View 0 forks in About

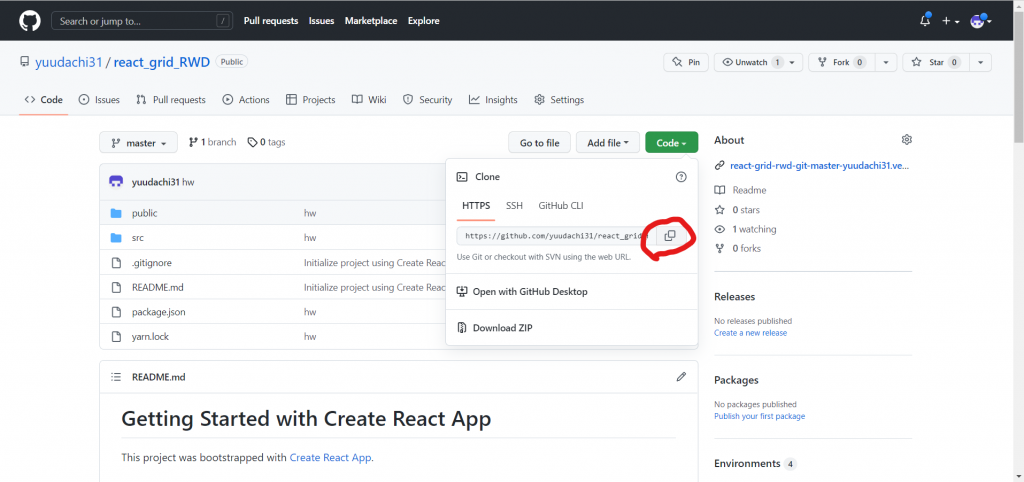(x=738, y=248)
